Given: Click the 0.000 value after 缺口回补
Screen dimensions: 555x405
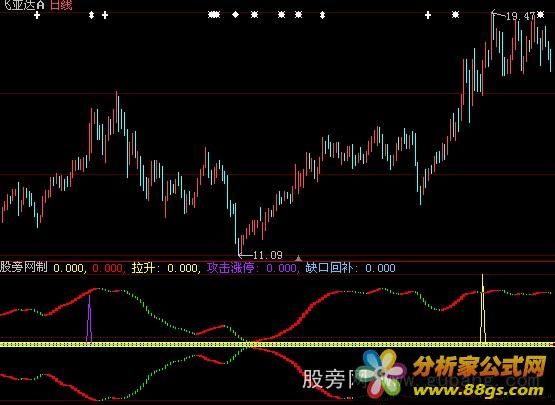Looking at the screenshot, I should (380, 268).
